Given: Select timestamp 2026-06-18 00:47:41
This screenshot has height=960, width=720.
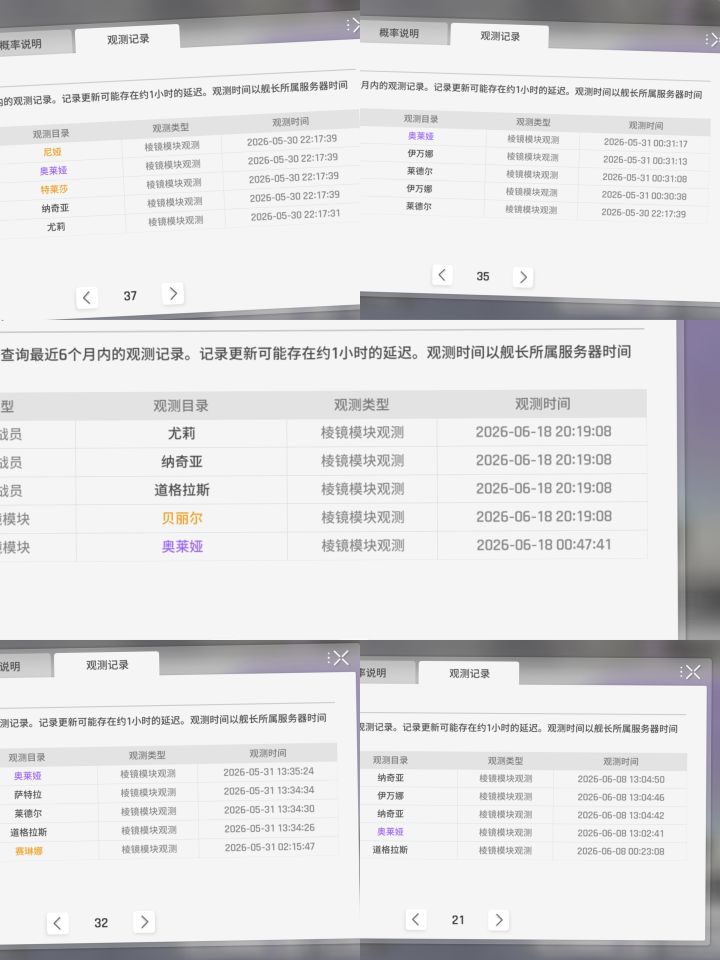Looking at the screenshot, I should 544,544.
